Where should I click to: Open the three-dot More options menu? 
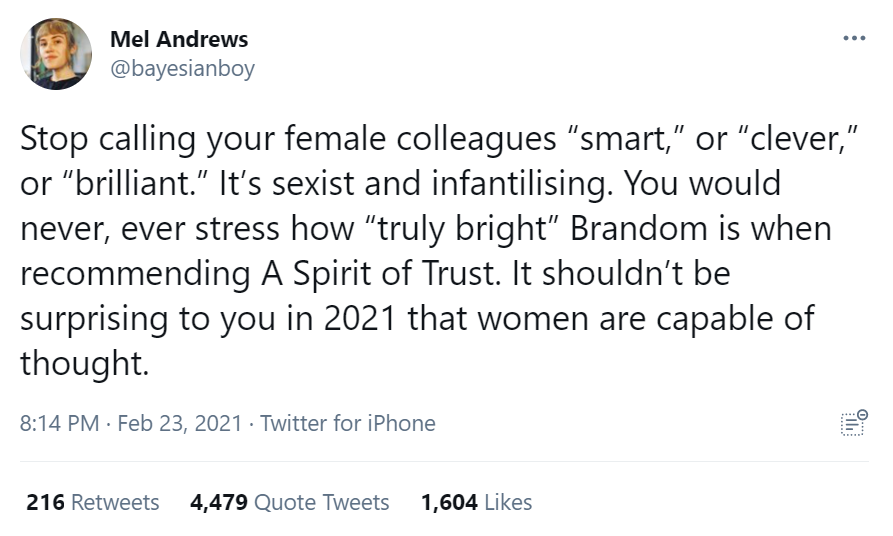pyautogui.click(x=853, y=40)
